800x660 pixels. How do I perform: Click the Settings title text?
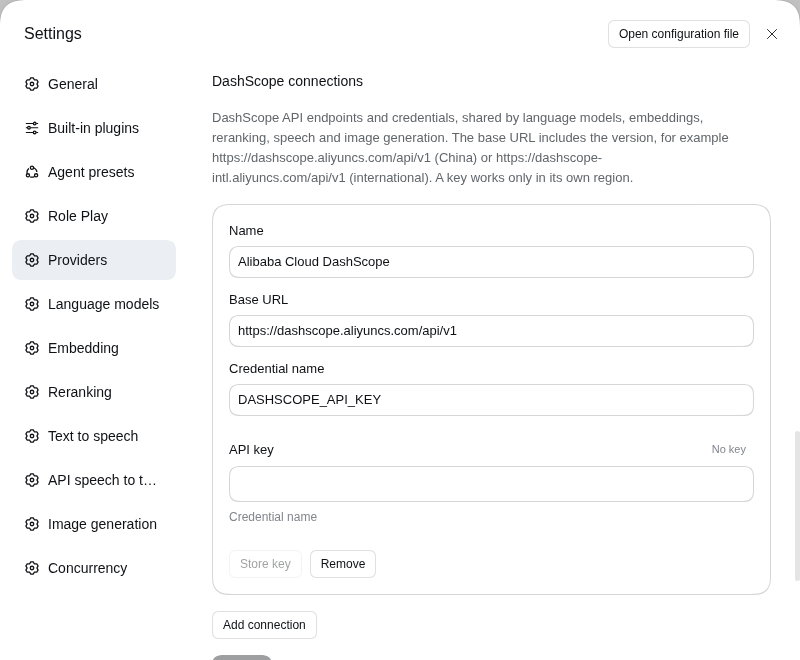53,34
